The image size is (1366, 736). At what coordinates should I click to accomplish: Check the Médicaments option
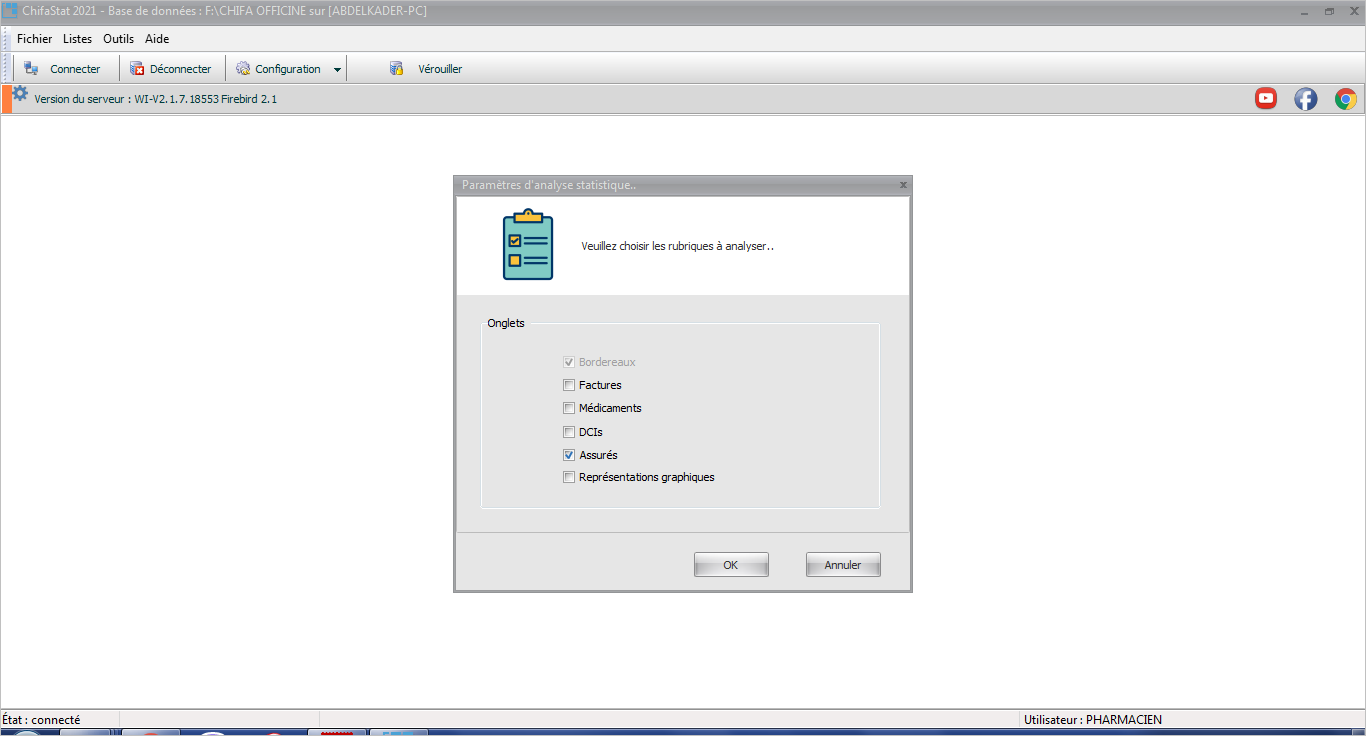coord(569,408)
